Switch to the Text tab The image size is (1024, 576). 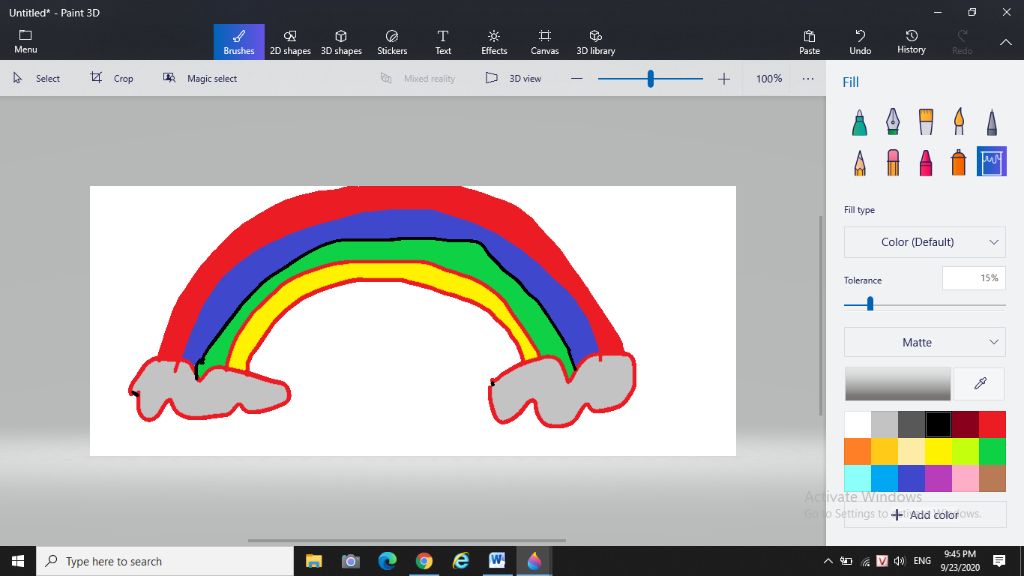coord(443,42)
